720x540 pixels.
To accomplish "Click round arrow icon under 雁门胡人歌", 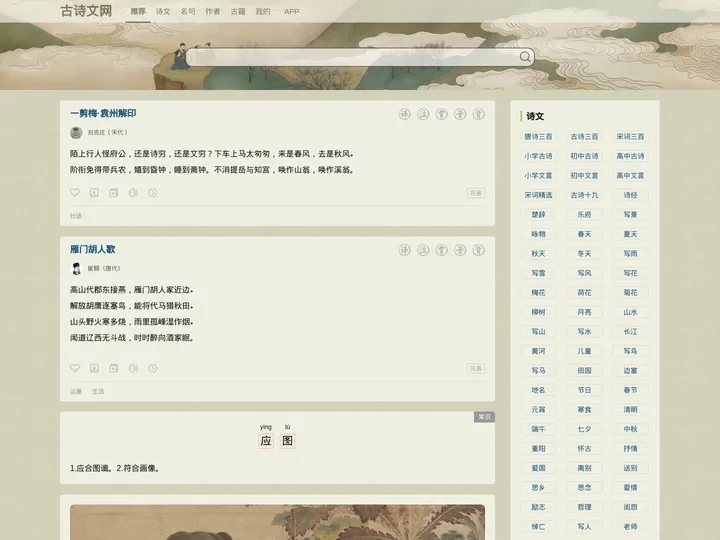I will 152,368.
